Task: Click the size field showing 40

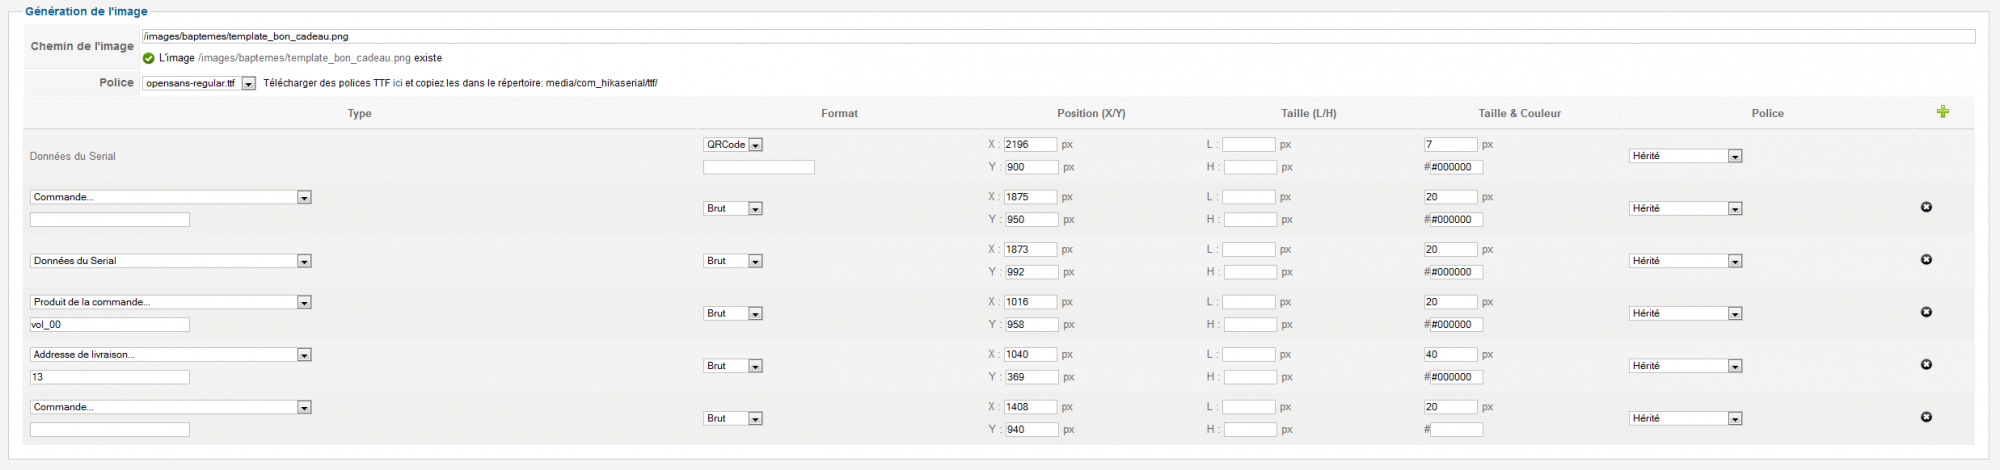Action: [1450, 355]
